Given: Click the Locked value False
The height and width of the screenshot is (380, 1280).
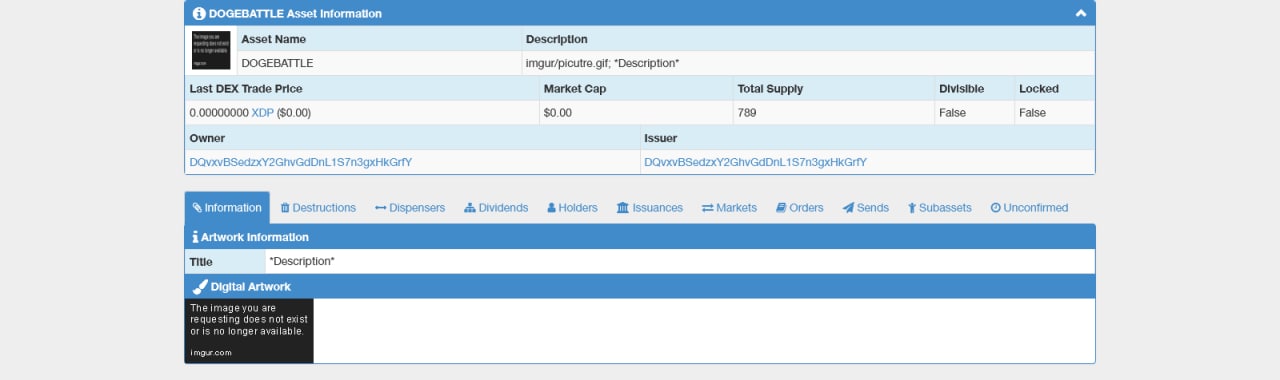Looking at the screenshot, I should pyautogui.click(x=1033, y=113).
